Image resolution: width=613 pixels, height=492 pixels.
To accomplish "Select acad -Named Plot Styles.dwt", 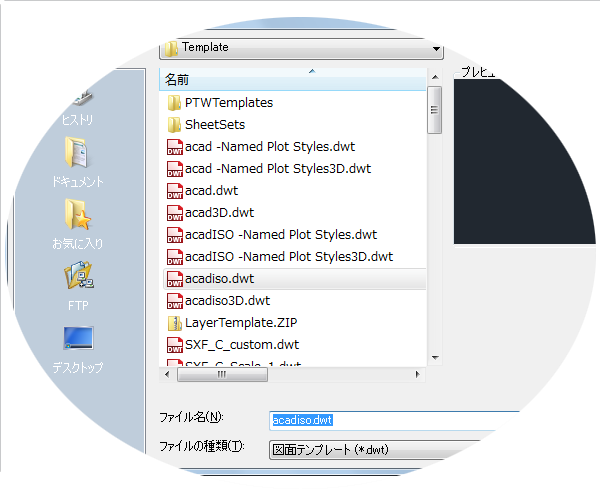I will click(270, 147).
